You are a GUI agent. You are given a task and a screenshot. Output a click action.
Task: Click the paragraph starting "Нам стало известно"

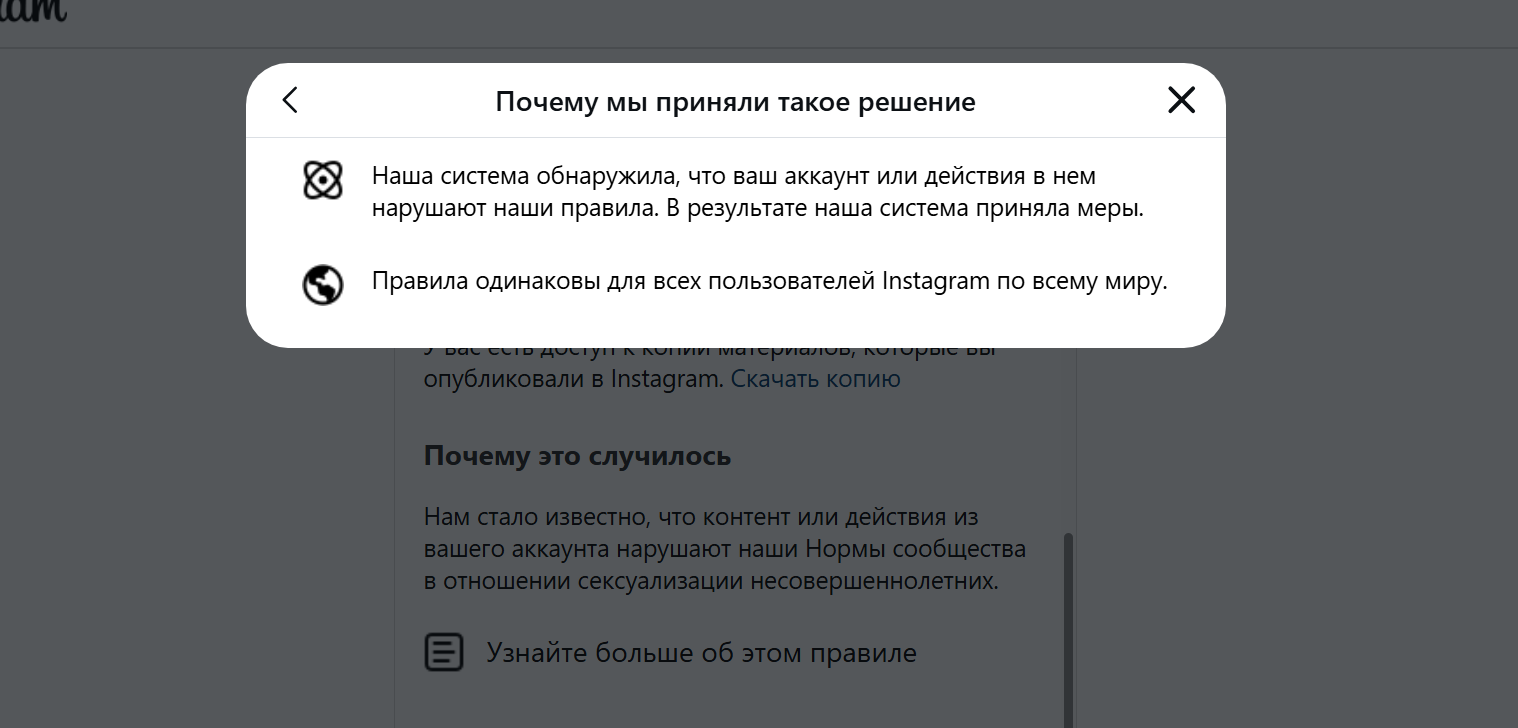[725, 549]
